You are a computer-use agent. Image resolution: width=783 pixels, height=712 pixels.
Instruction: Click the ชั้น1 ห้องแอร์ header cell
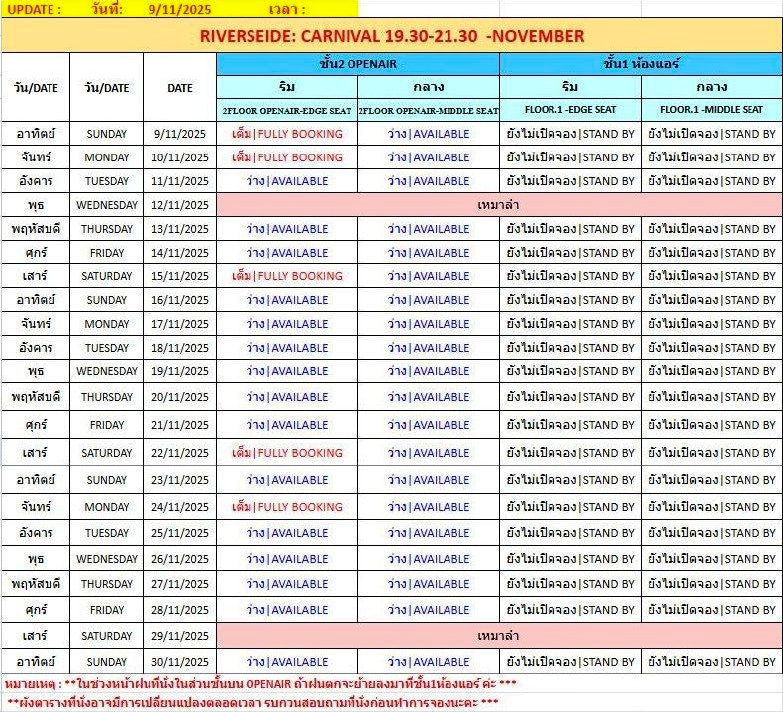point(641,63)
